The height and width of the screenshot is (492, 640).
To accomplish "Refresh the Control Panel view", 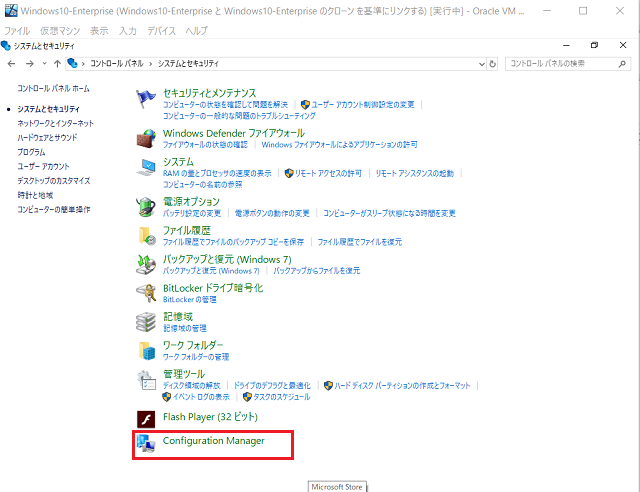I will 493,64.
